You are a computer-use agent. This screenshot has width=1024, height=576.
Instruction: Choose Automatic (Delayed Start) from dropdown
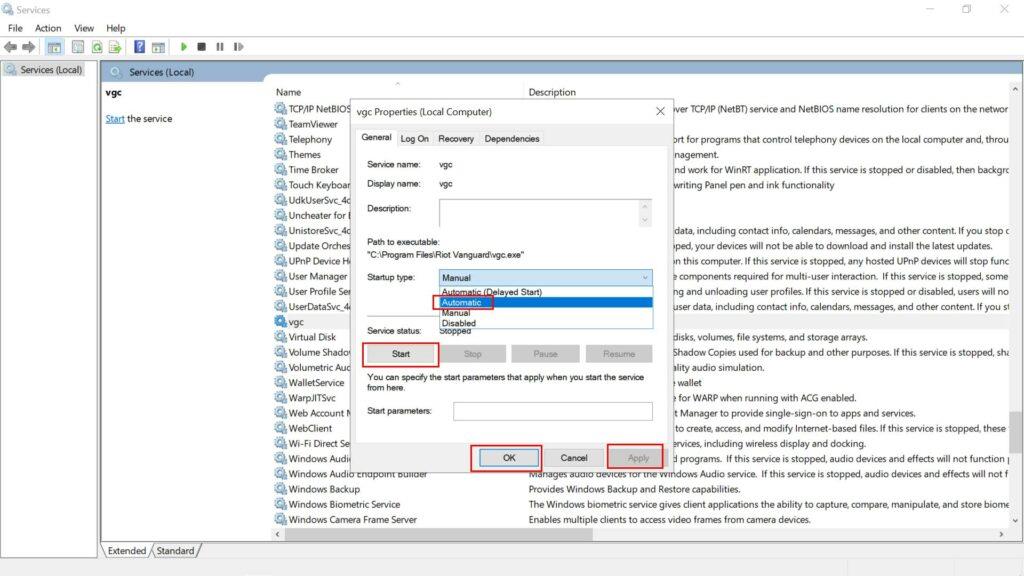pyautogui.click(x=546, y=292)
